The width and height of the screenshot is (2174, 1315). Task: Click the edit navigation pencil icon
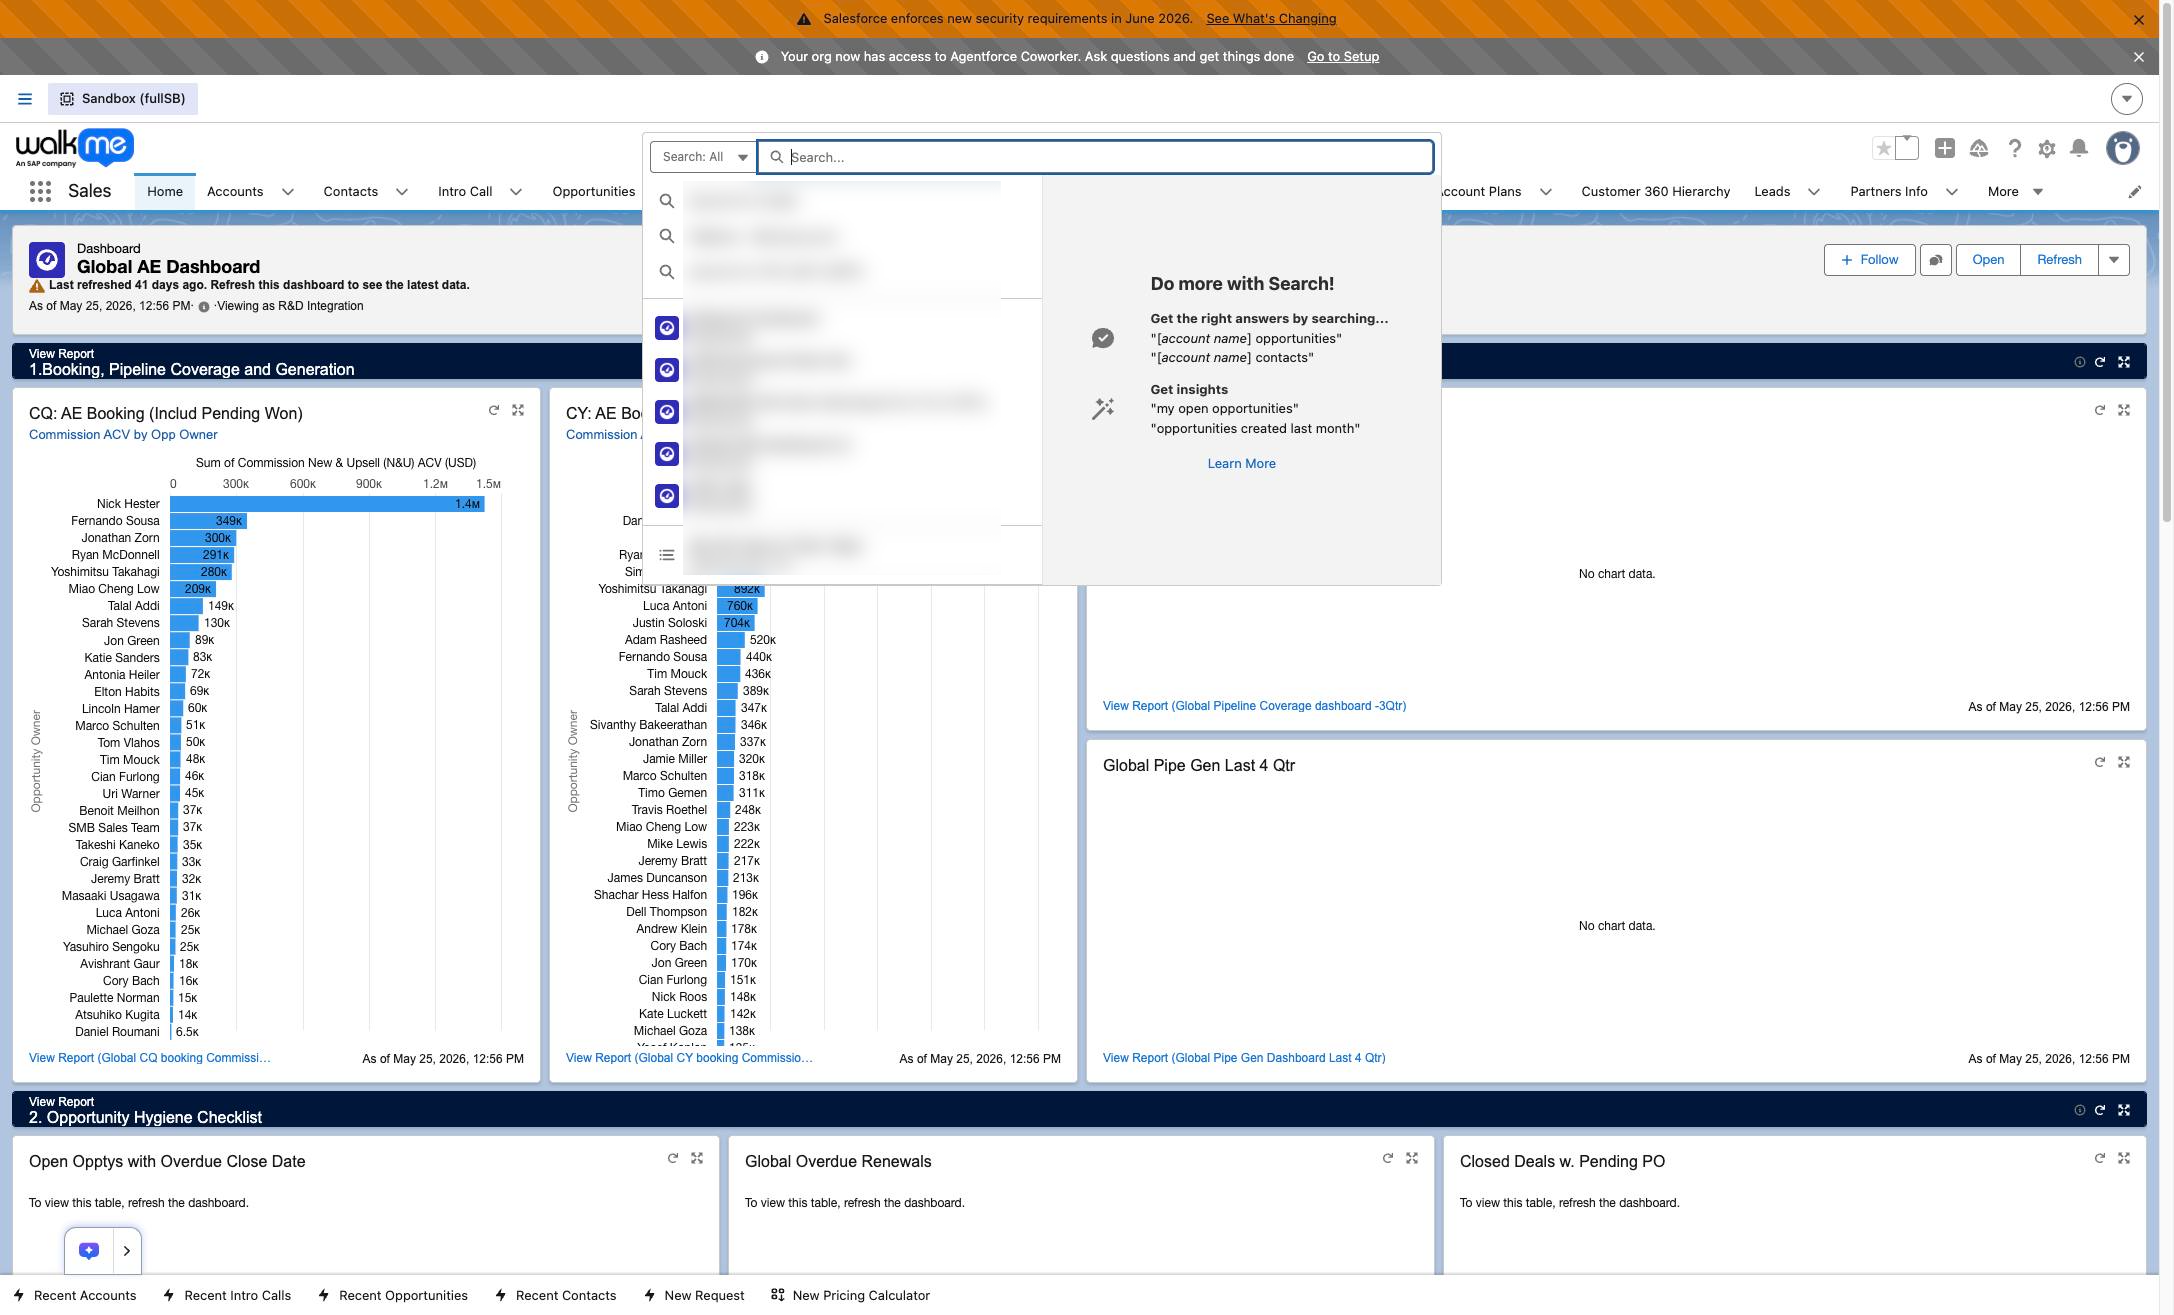[x=2134, y=192]
